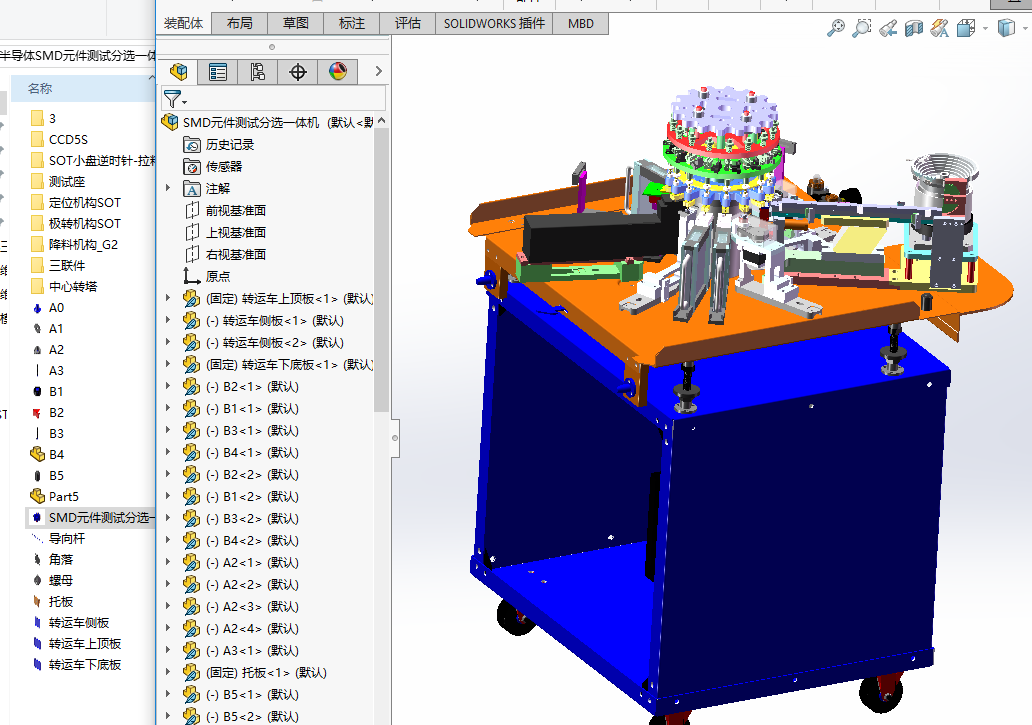Expand the 注解 tree node
Viewport: 1032px width, 725px height.
pos(168,188)
